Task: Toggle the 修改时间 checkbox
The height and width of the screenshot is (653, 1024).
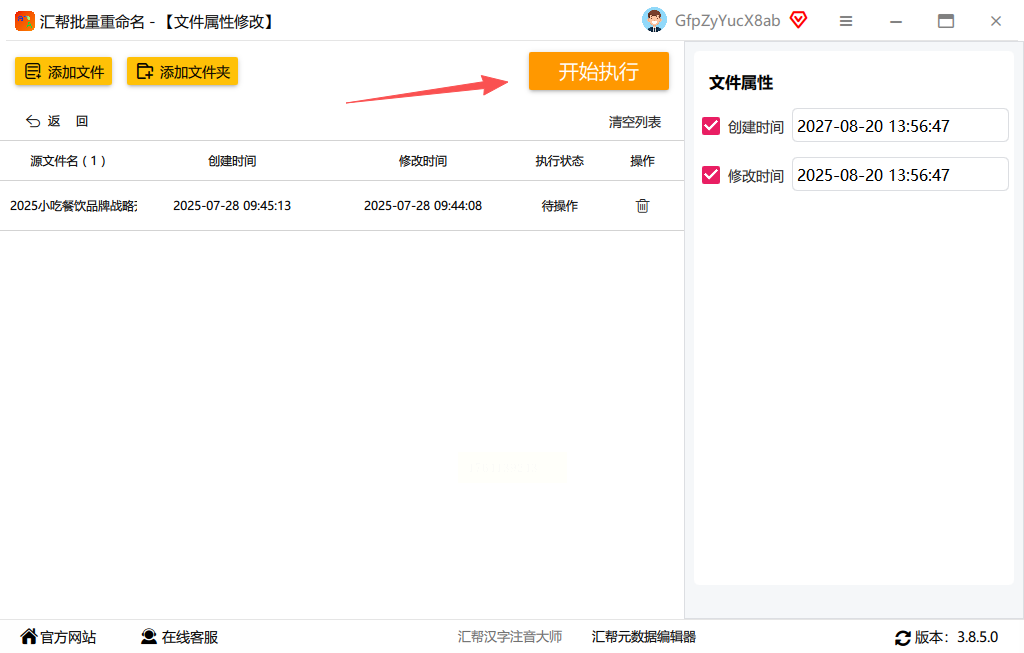Action: tap(711, 175)
